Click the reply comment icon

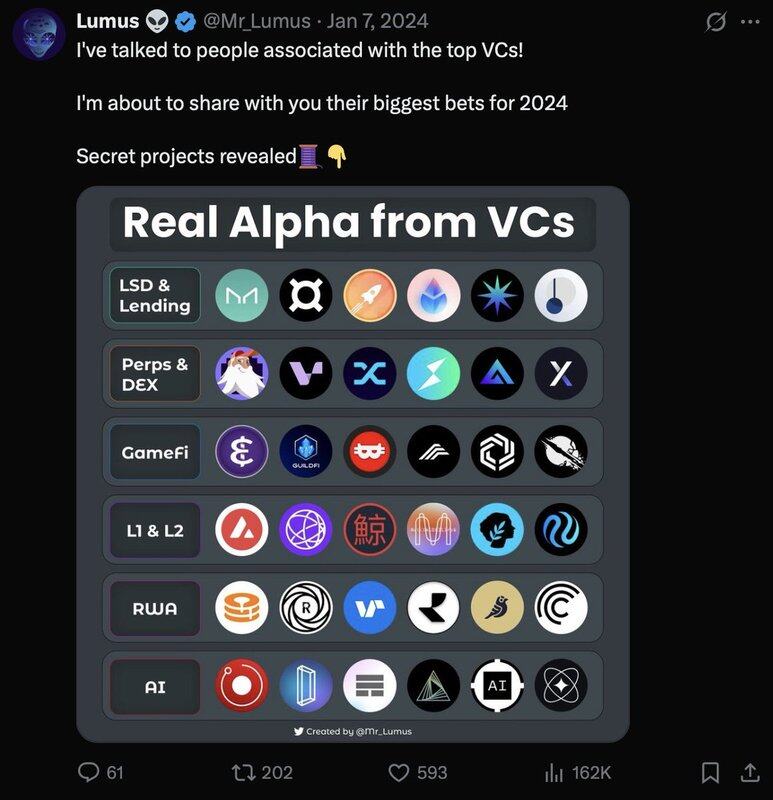(x=89, y=772)
